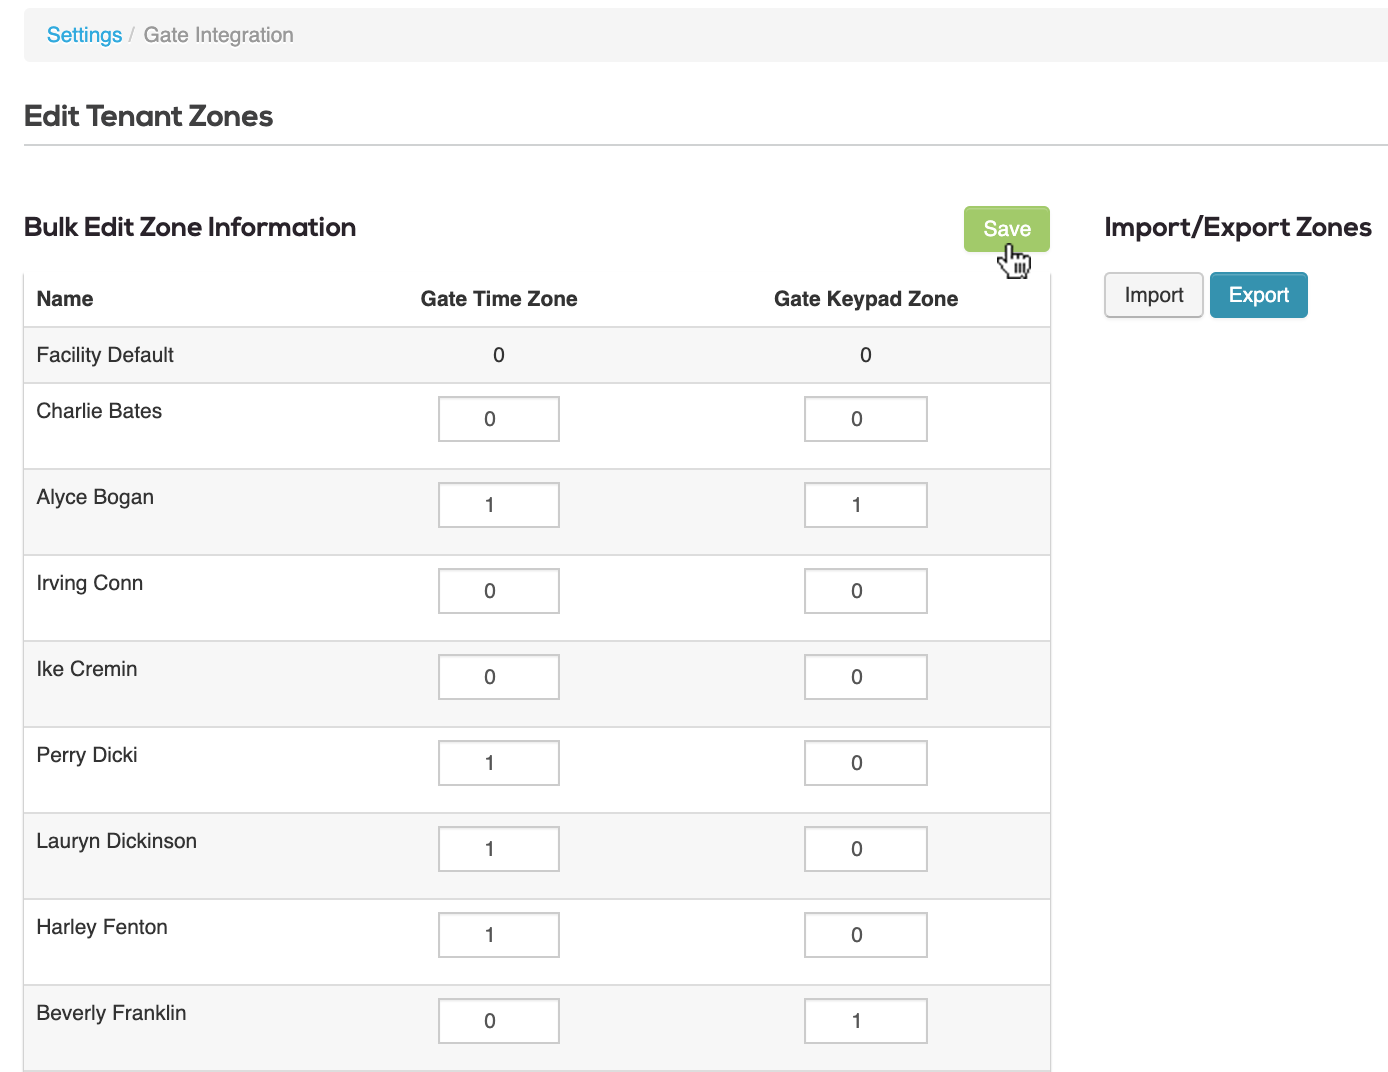Select Charlie Bates Gate Keypad Zone field

click(865, 418)
